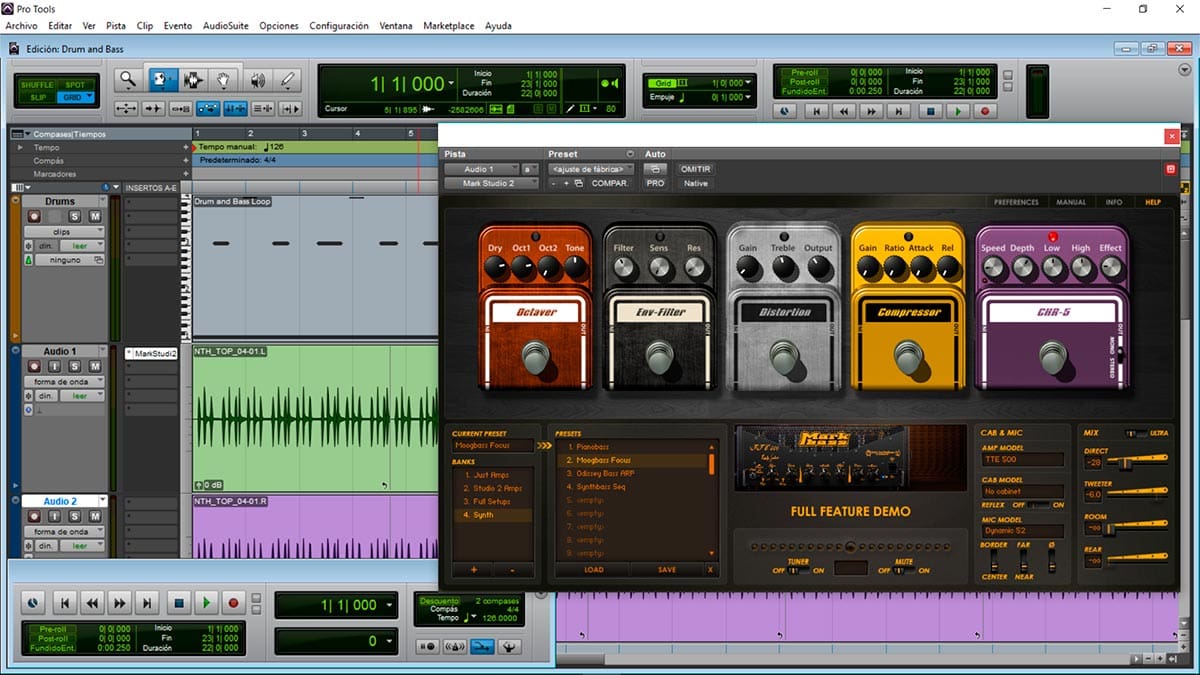The height and width of the screenshot is (675, 1200).
Task: Toggle the metronome click icon
Action: pyautogui.click(x=454, y=646)
